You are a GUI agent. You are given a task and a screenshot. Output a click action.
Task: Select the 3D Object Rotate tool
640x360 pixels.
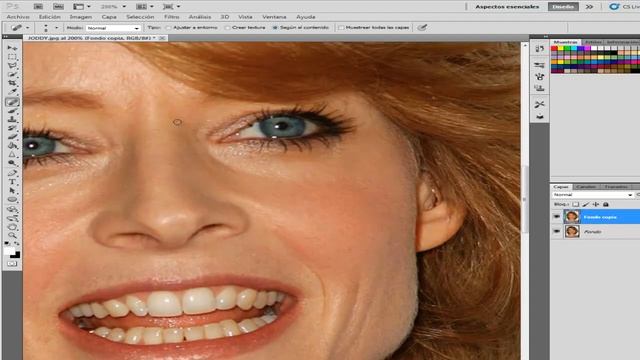click(12, 209)
